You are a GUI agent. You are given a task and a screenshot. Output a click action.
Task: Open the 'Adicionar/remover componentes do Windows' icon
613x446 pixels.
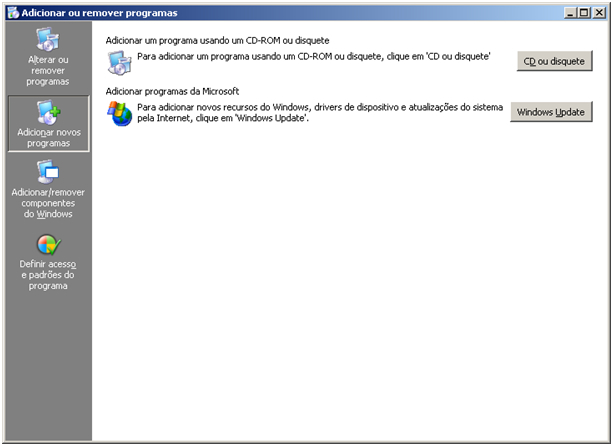48,173
